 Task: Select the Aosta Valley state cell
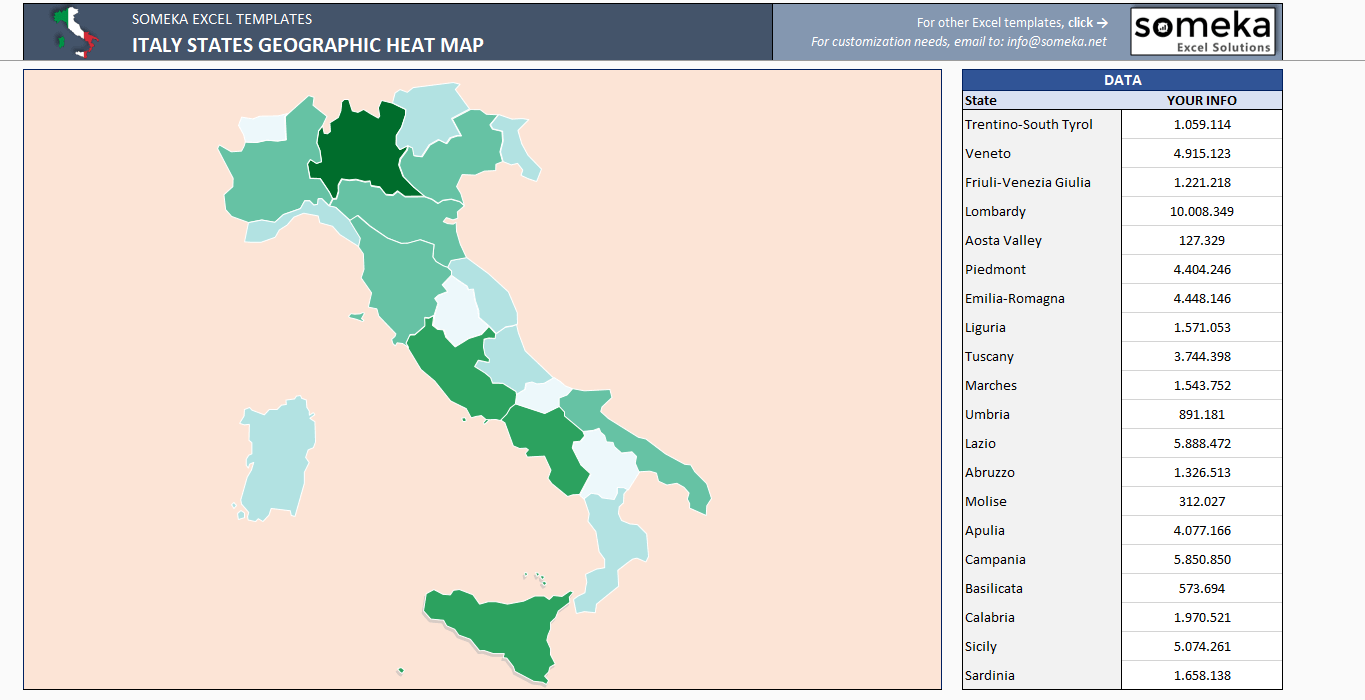[1042, 240]
